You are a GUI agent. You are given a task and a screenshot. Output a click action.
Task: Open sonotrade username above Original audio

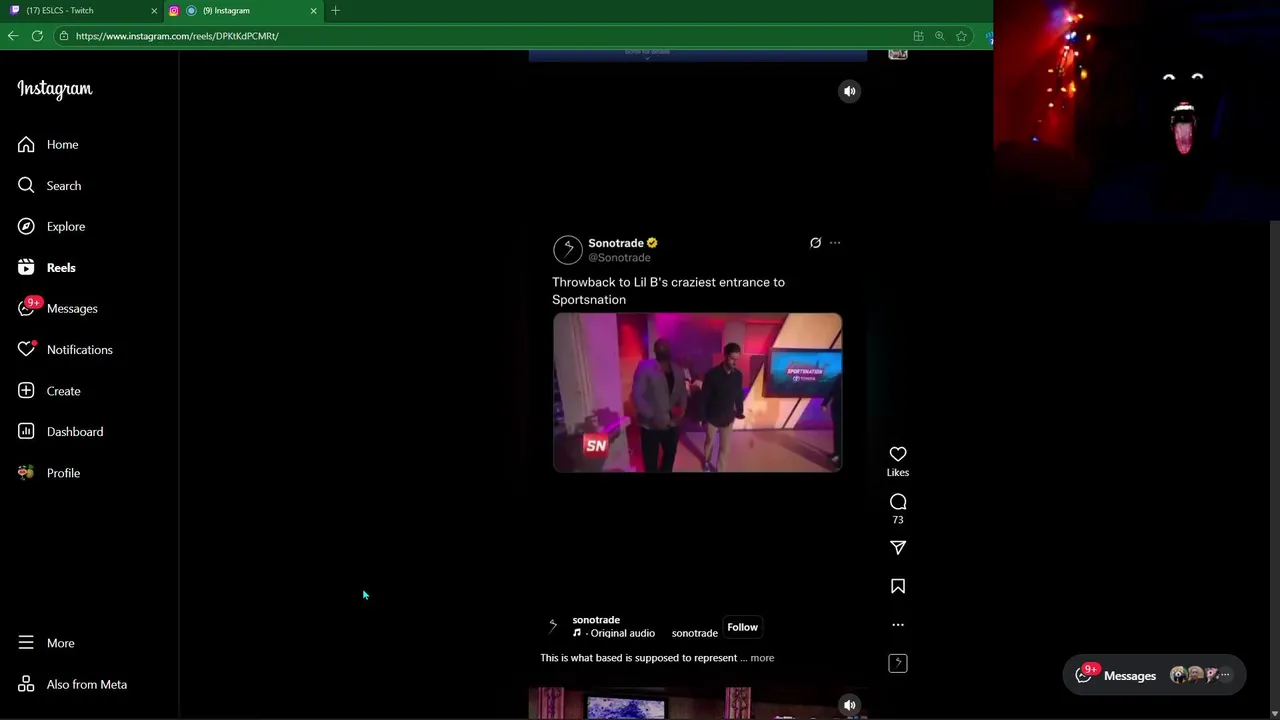[x=596, y=620]
